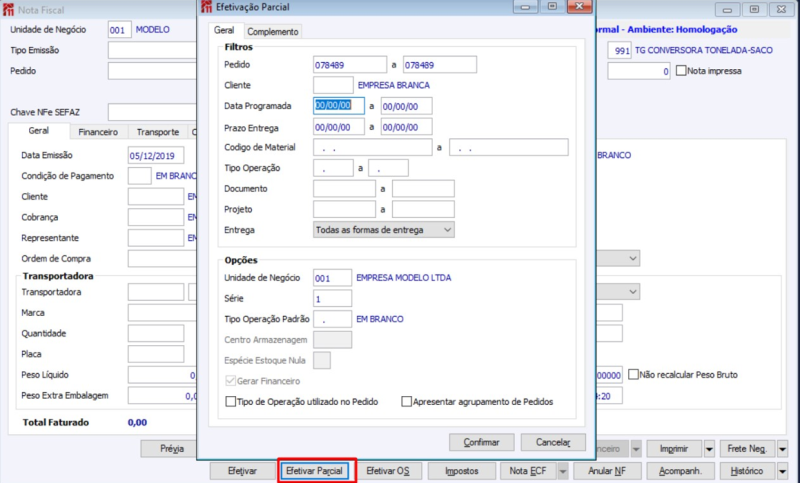Click the Nota ECF button
This screenshot has height=483, width=800.
[x=528, y=471]
